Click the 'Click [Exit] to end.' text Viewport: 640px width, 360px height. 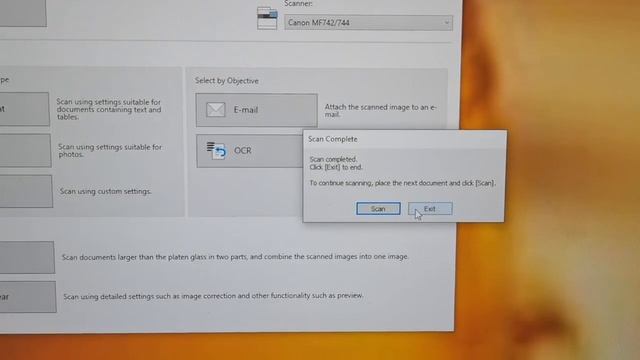tap(336, 167)
